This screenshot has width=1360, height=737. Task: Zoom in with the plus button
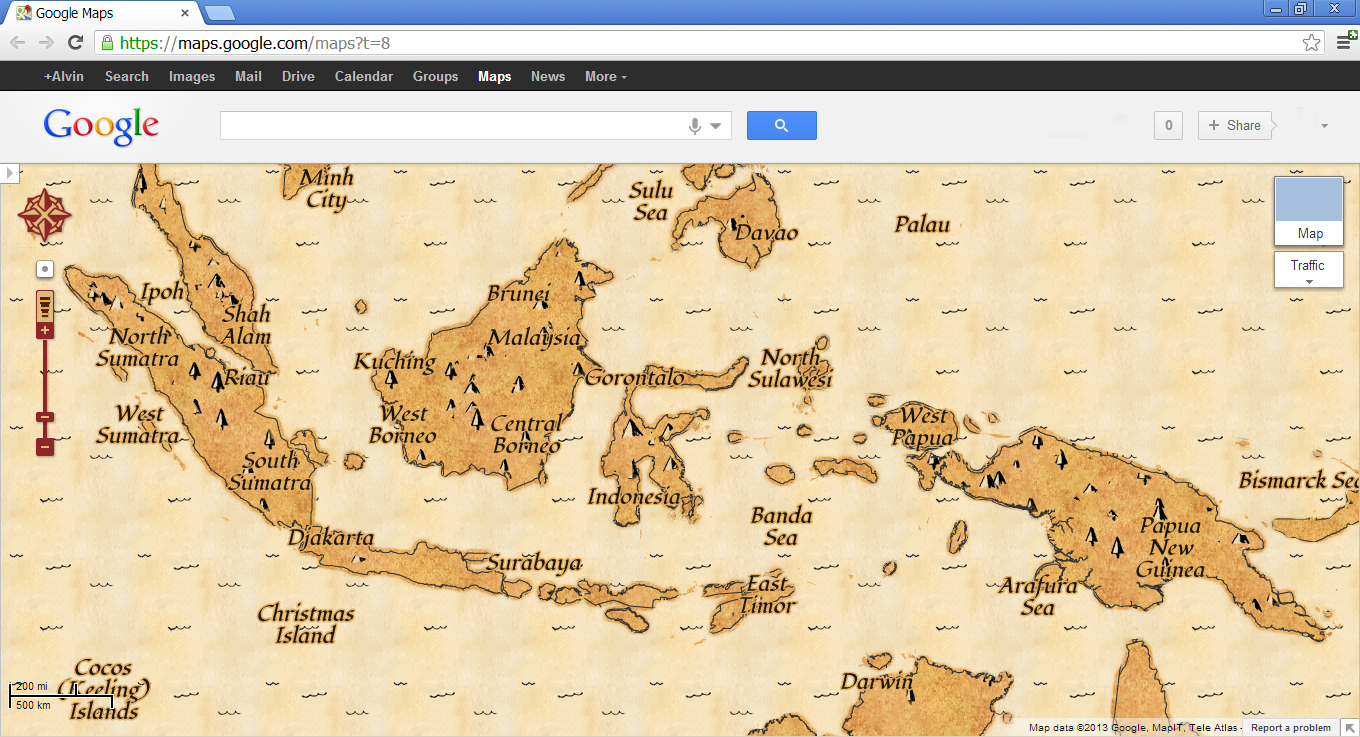45,331
